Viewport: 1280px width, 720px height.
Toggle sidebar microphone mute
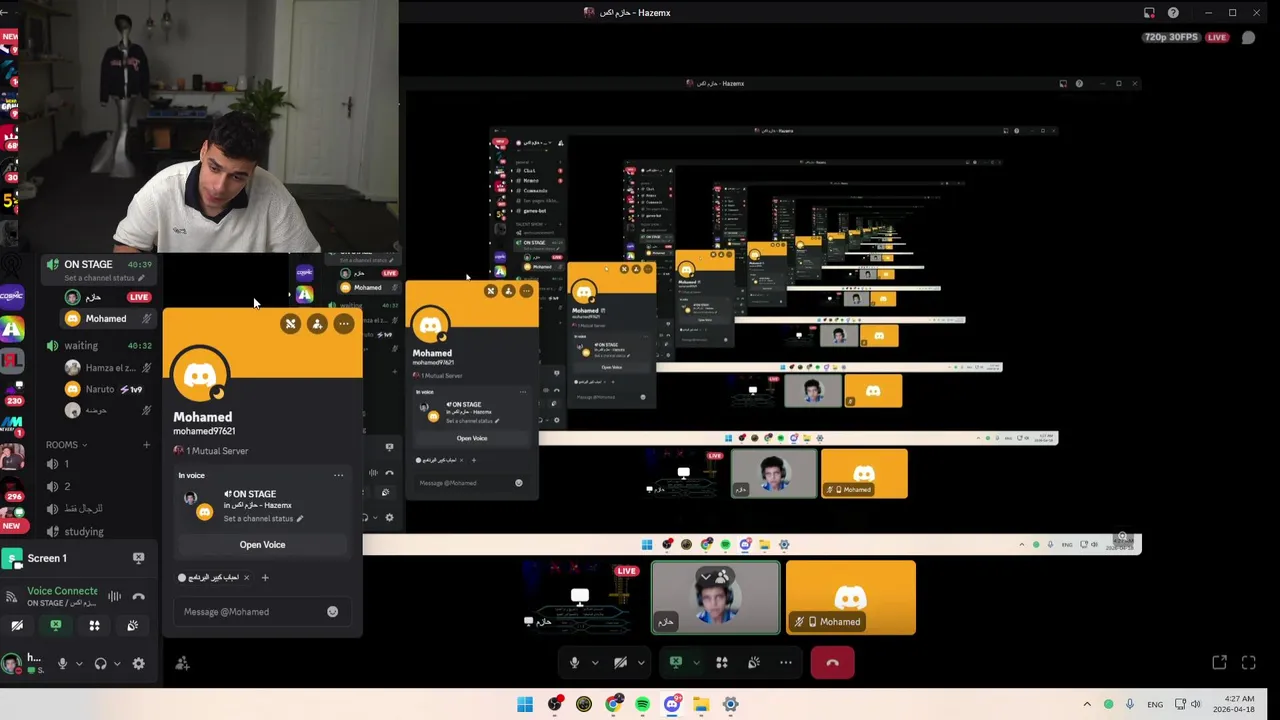pos(62,663)
